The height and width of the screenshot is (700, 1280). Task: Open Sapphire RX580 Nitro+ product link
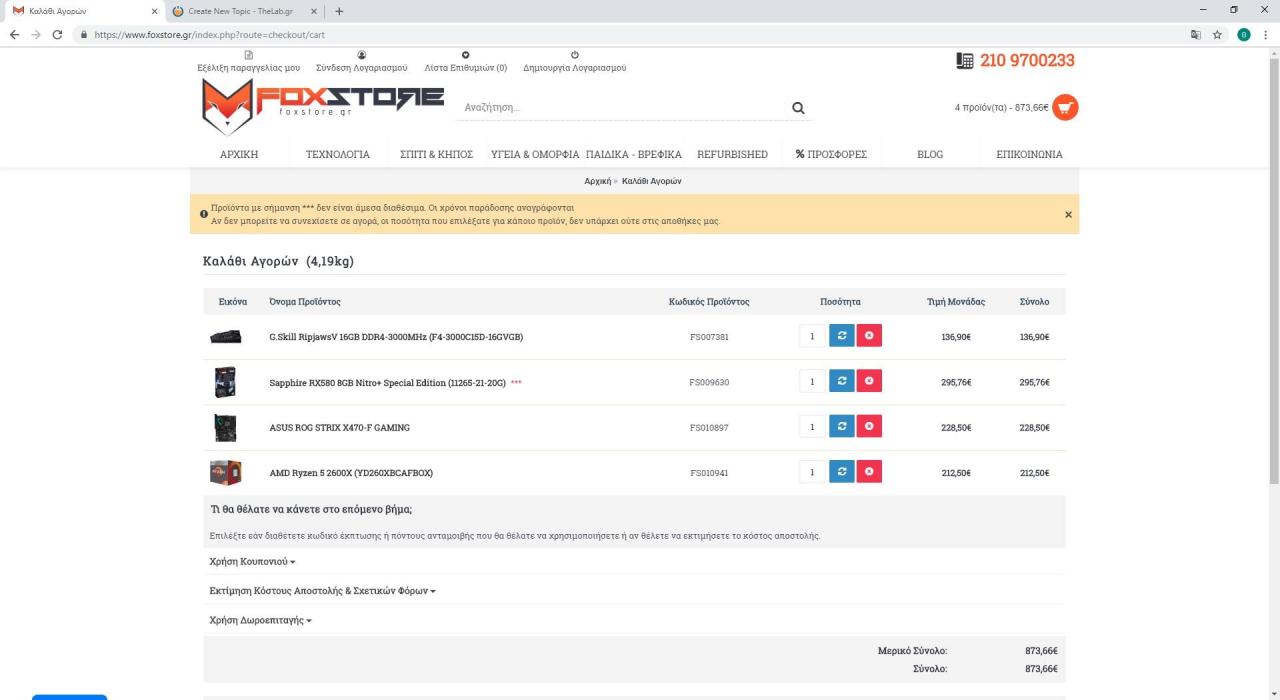[x=388, y=382]
